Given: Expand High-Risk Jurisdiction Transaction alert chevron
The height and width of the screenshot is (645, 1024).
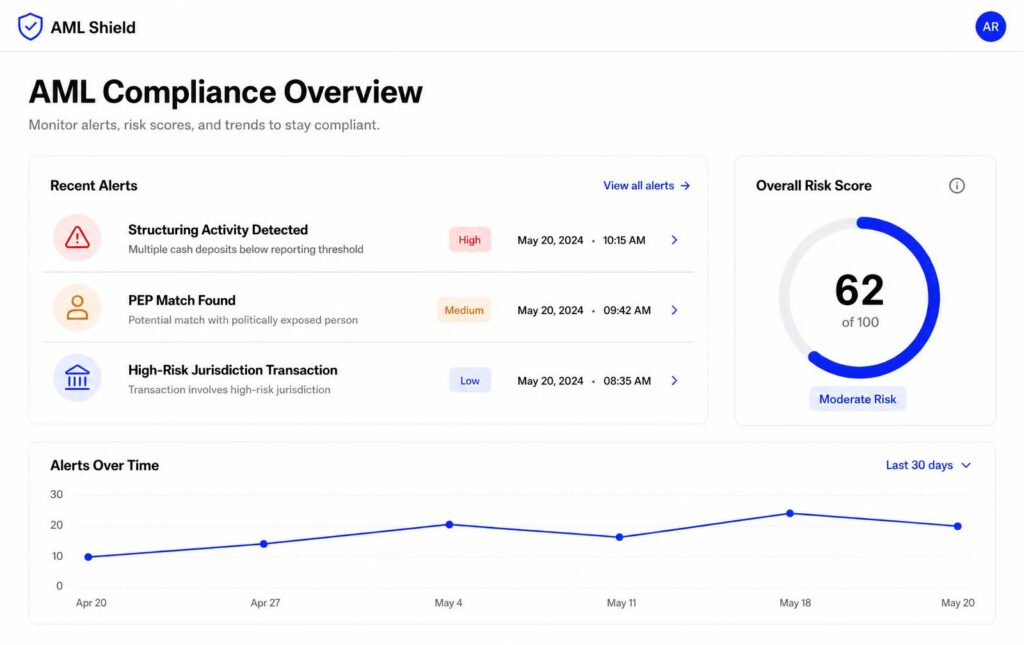Looking at the screenshot, I should pos(674,381).
